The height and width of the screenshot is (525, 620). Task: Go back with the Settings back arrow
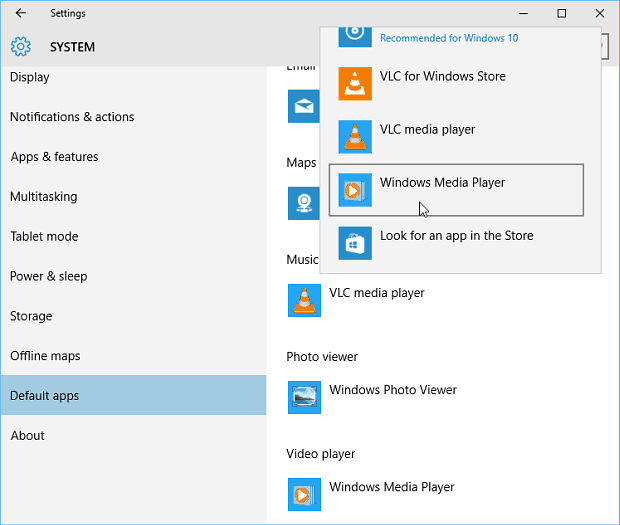point(21,13)
